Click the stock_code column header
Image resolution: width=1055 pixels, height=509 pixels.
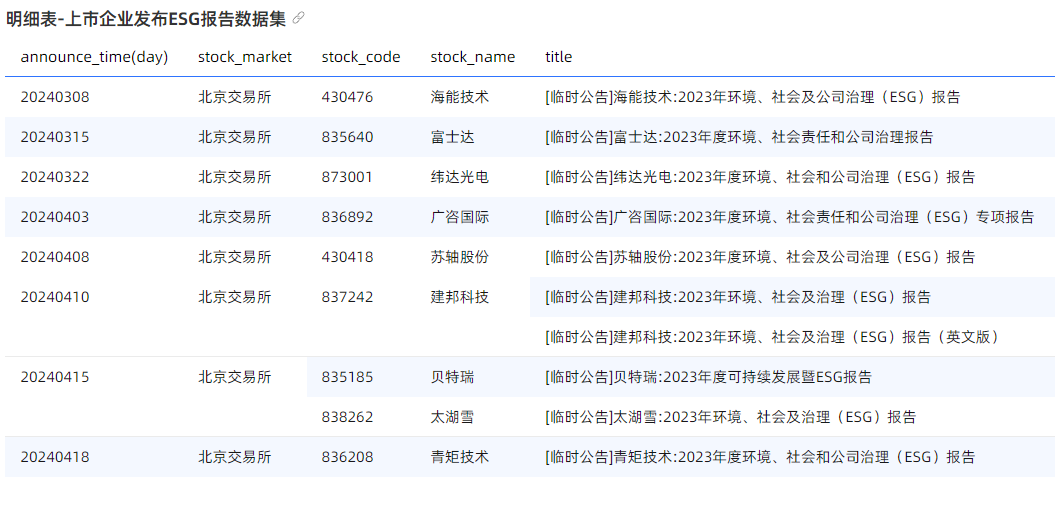click(361, 57)
